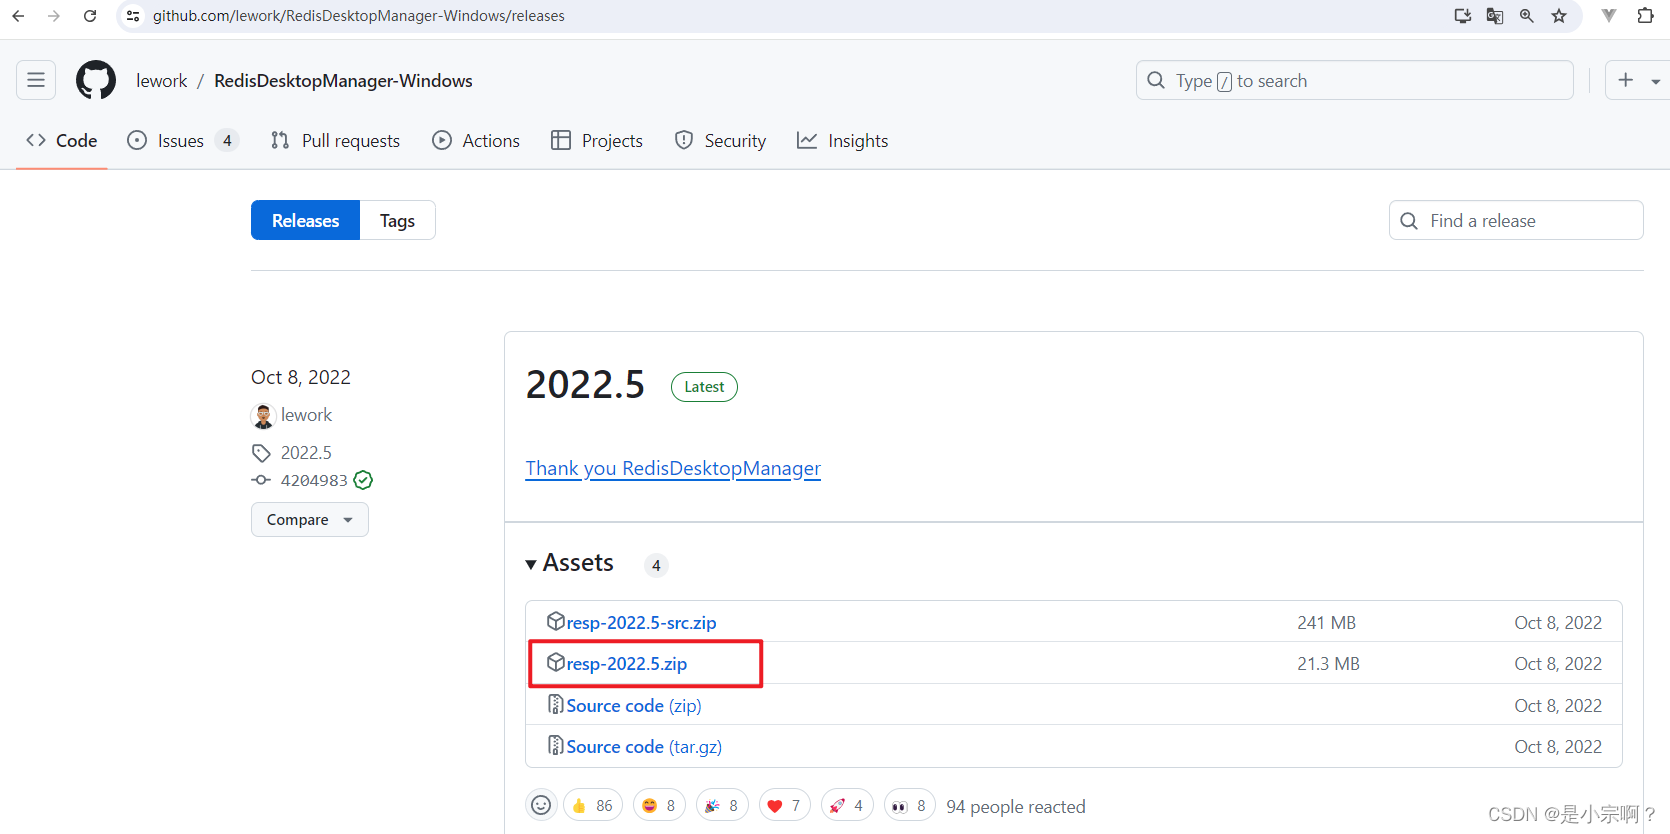Expand the Create new dropdown arrow

pos(1656,81)
